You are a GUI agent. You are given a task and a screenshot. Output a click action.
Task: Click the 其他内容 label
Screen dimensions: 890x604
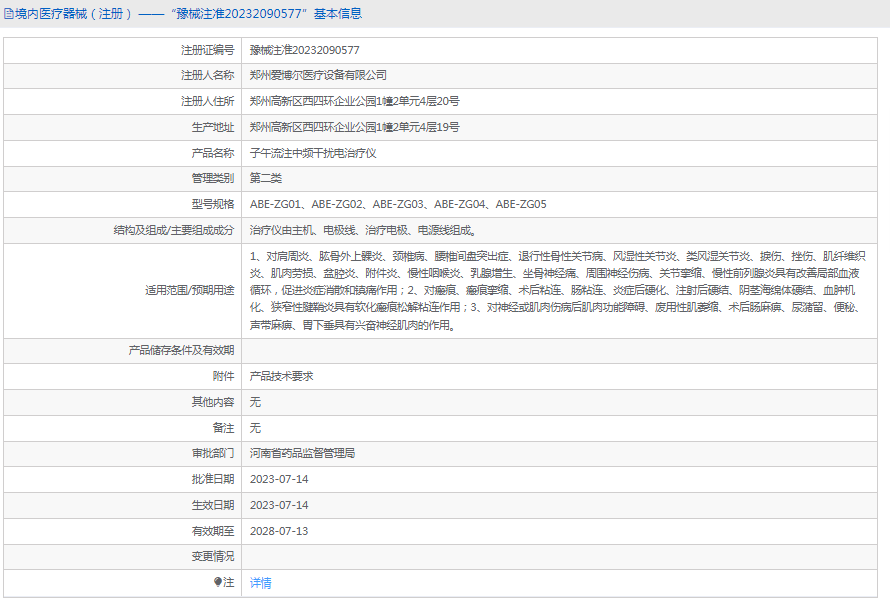point(213,402)
